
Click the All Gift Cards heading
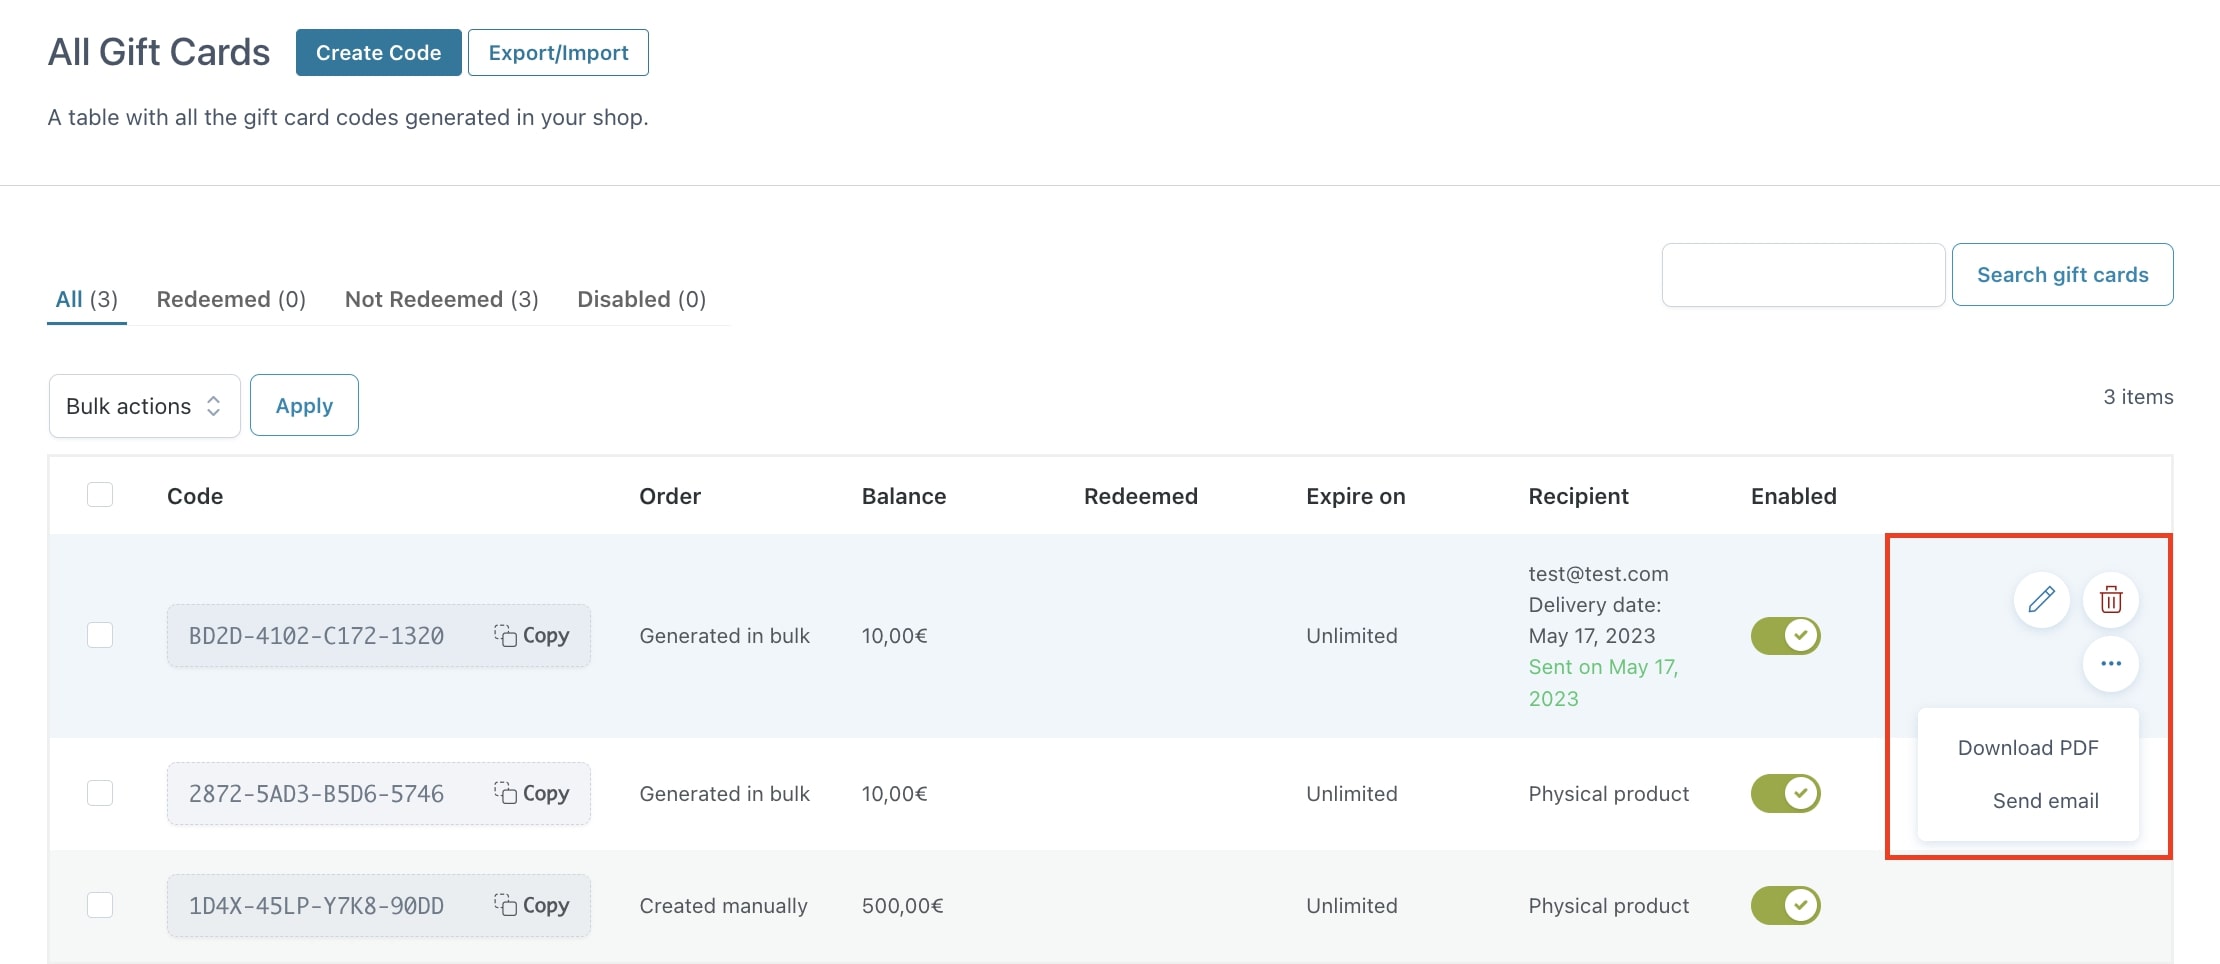[x=159, y=52]
